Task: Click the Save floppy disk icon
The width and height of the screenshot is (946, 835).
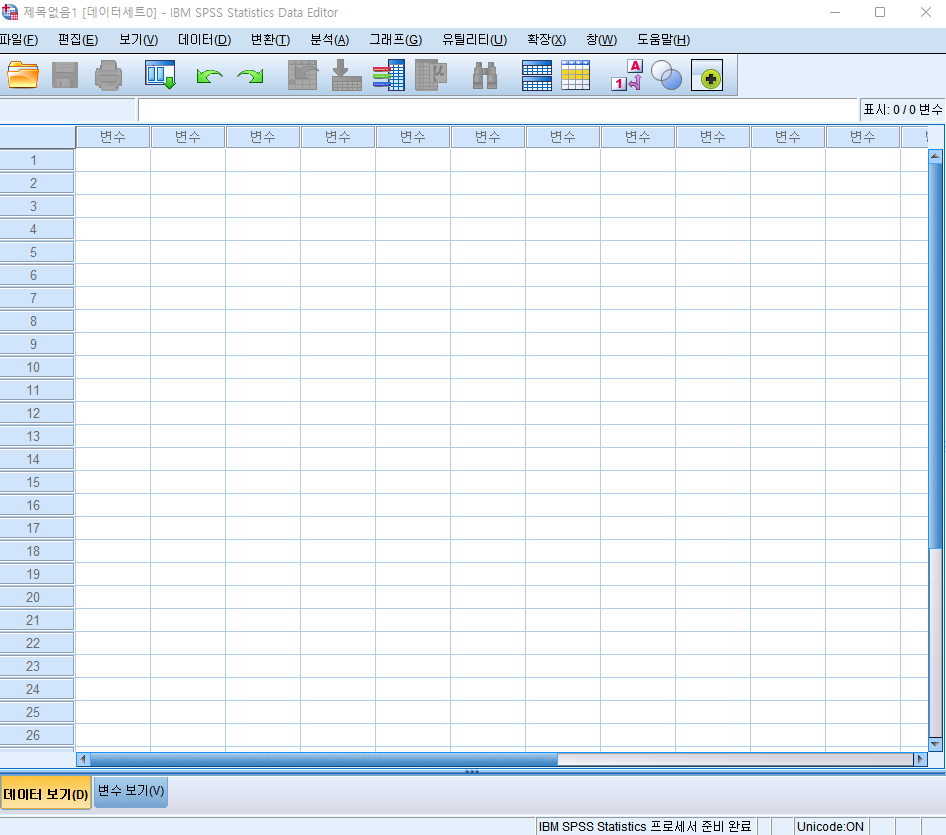Action: pyautogui.click(x=65, y=75)
